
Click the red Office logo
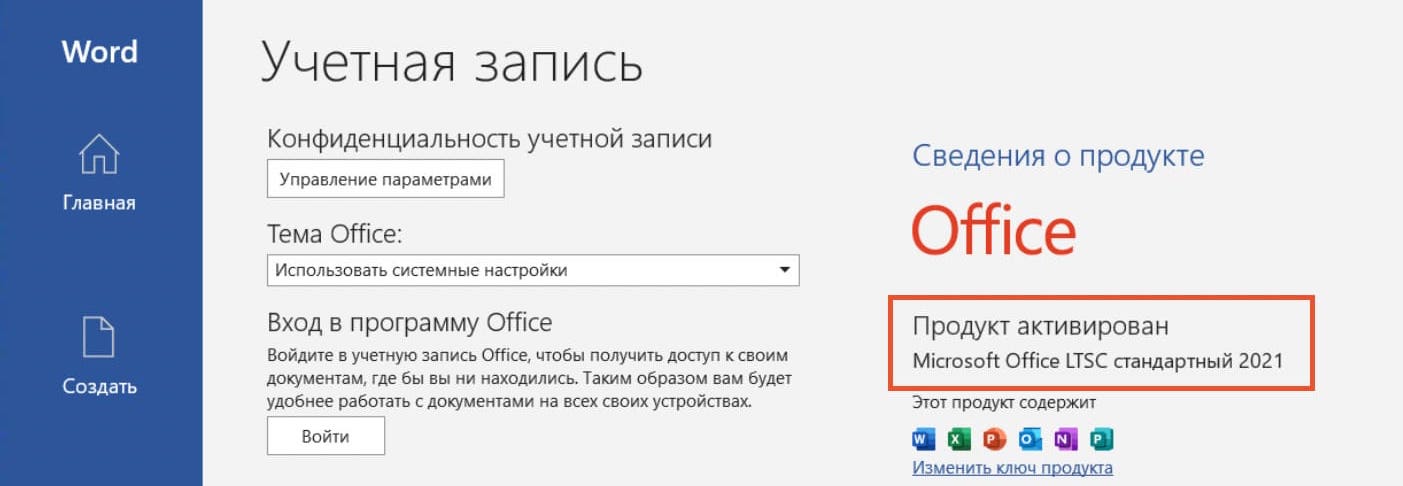coord(994,229)
